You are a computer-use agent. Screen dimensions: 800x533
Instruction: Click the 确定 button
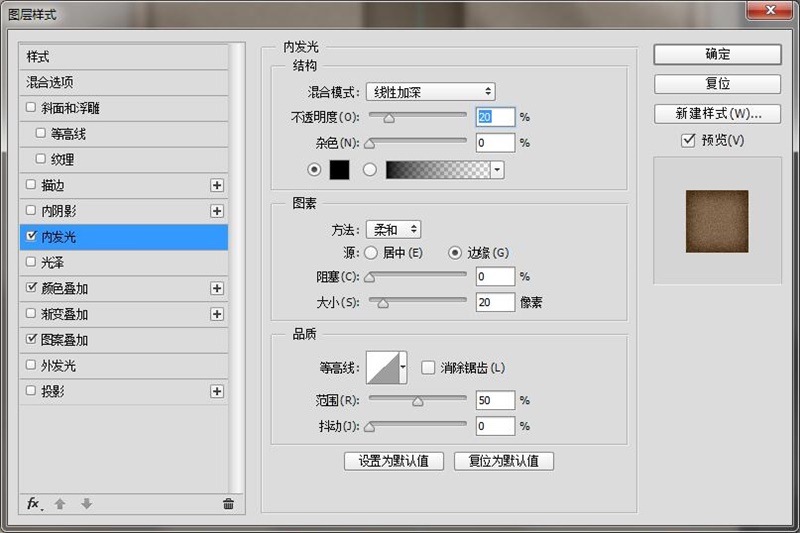tap(717, 54)
